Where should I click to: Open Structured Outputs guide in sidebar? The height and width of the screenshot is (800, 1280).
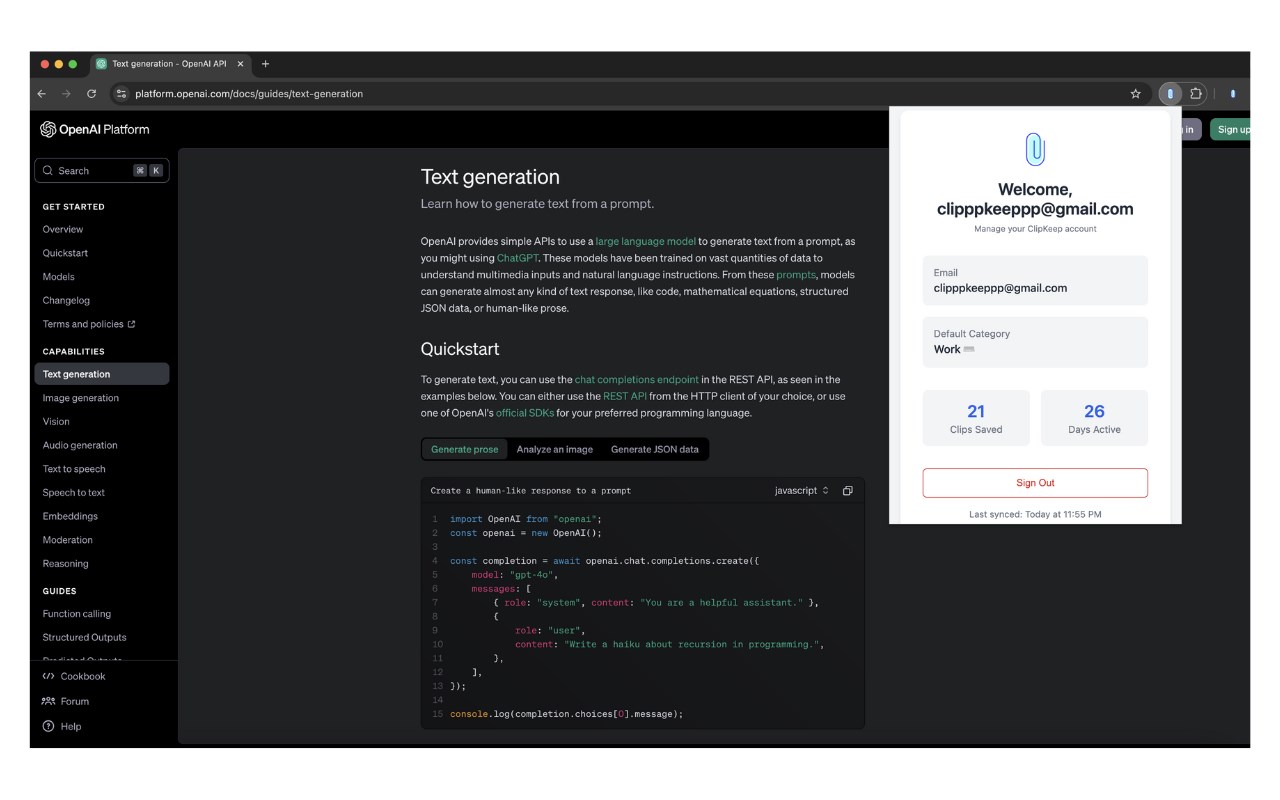click(85, 637)
